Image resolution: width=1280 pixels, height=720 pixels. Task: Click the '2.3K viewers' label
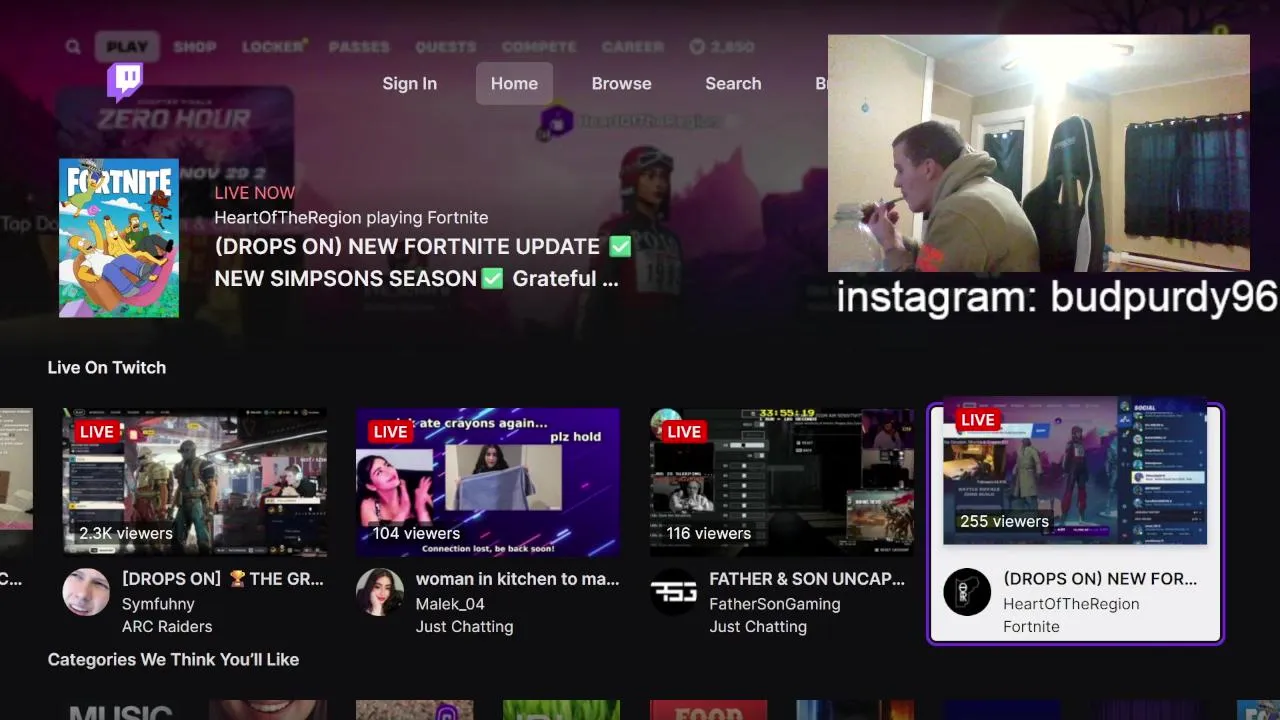(x=126, y=534)
